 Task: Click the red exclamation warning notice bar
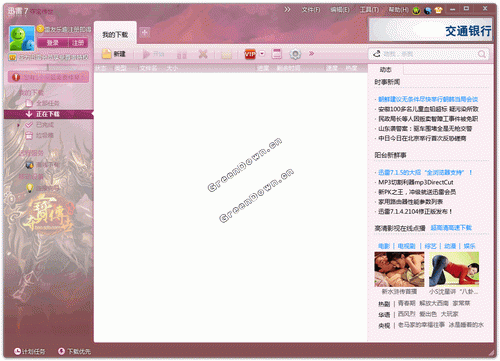tap(49, 77)
